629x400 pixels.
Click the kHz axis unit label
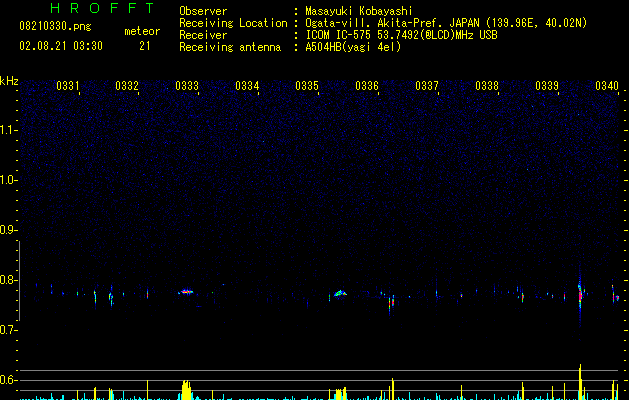(9, 81)
